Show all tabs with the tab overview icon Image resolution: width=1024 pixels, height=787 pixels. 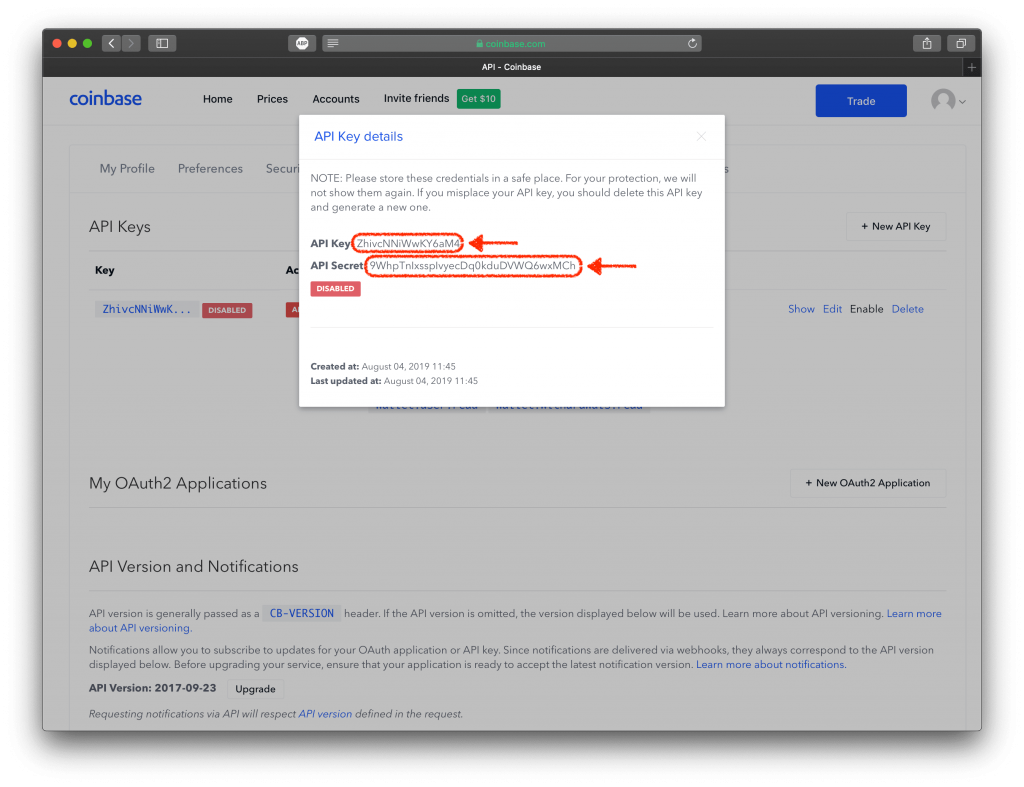tap(961, 43)
